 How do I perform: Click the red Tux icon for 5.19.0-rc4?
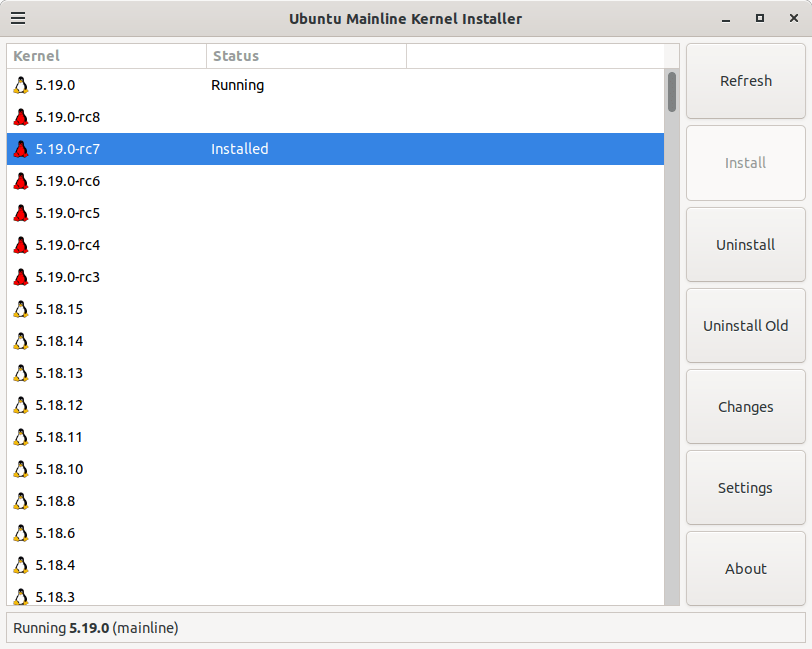pyautogui.click(x=21, y=245)
